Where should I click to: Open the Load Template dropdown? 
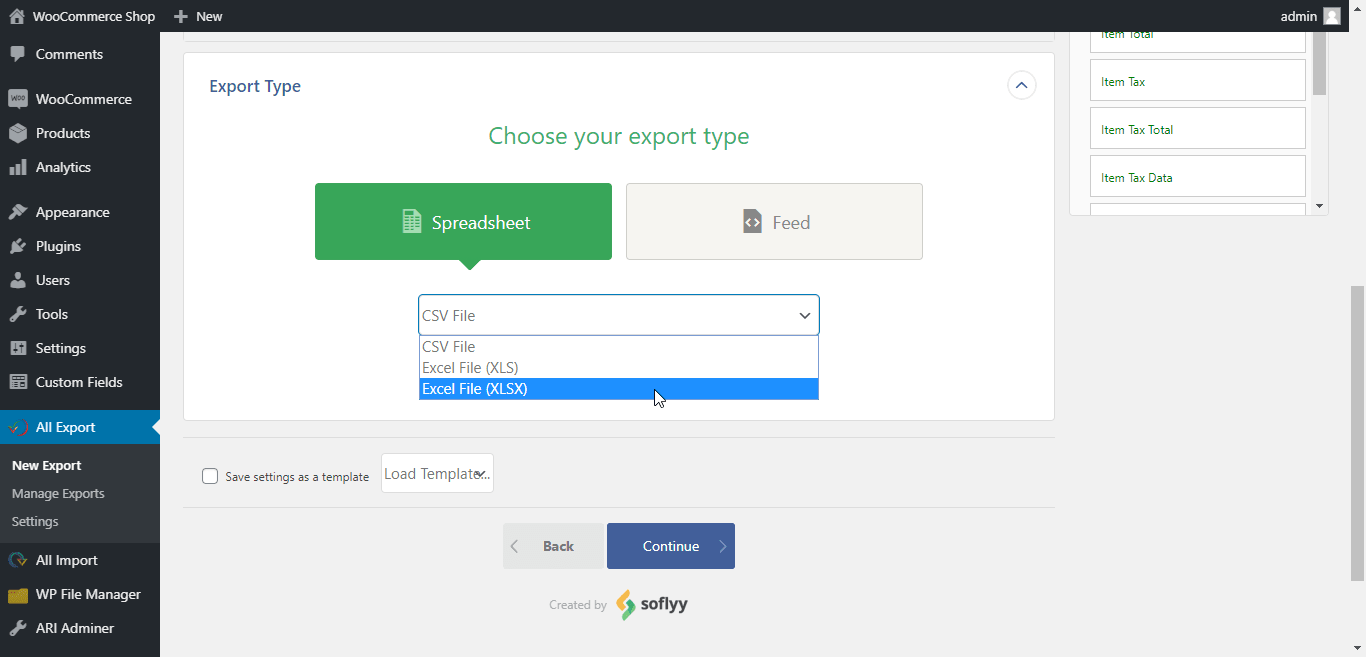tap(437, 473)
